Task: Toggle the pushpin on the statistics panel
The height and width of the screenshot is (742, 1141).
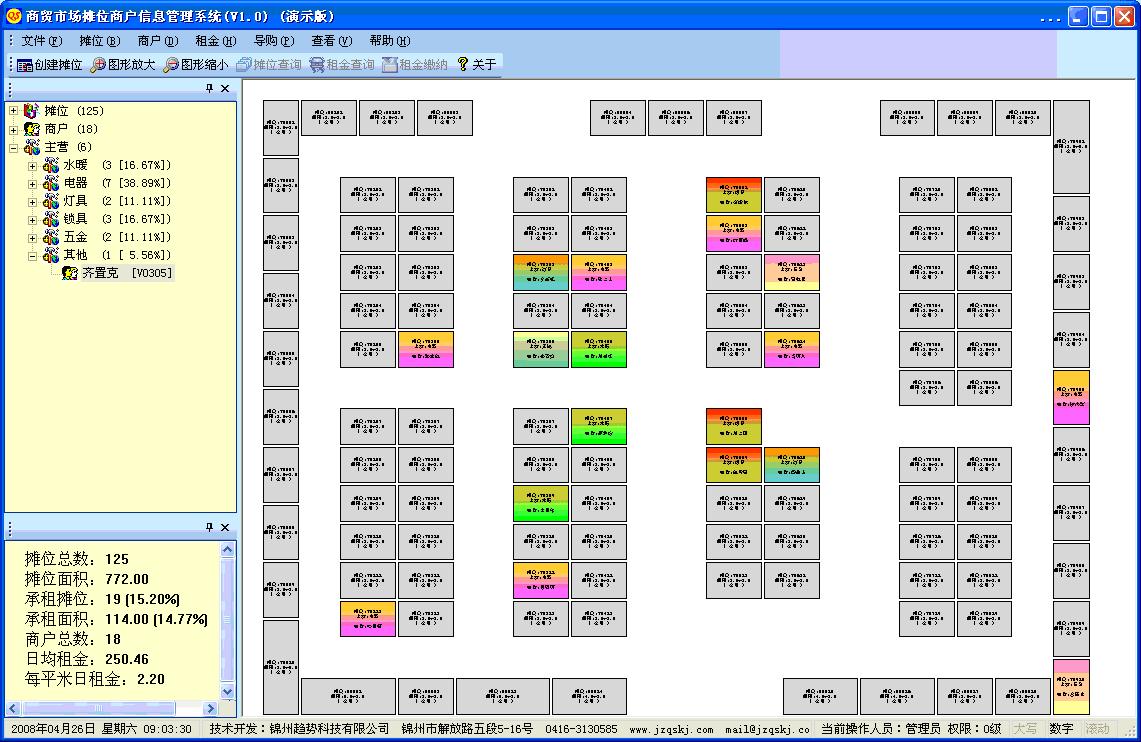Action: click(x=209, y=527)
